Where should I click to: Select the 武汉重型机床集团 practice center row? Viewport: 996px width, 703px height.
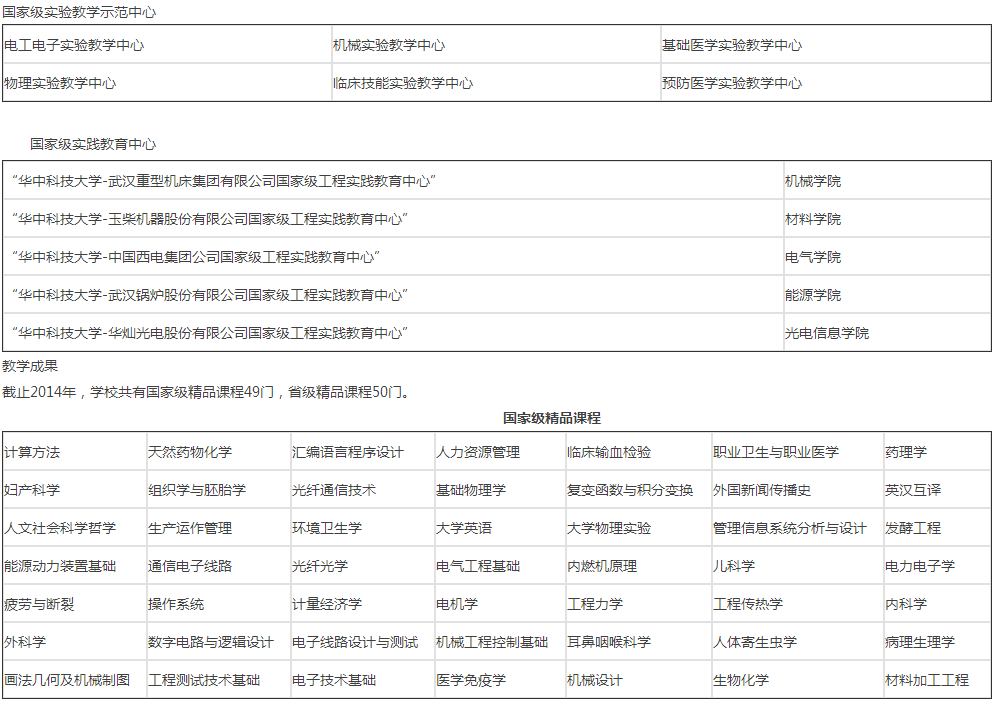coord(497,181)
